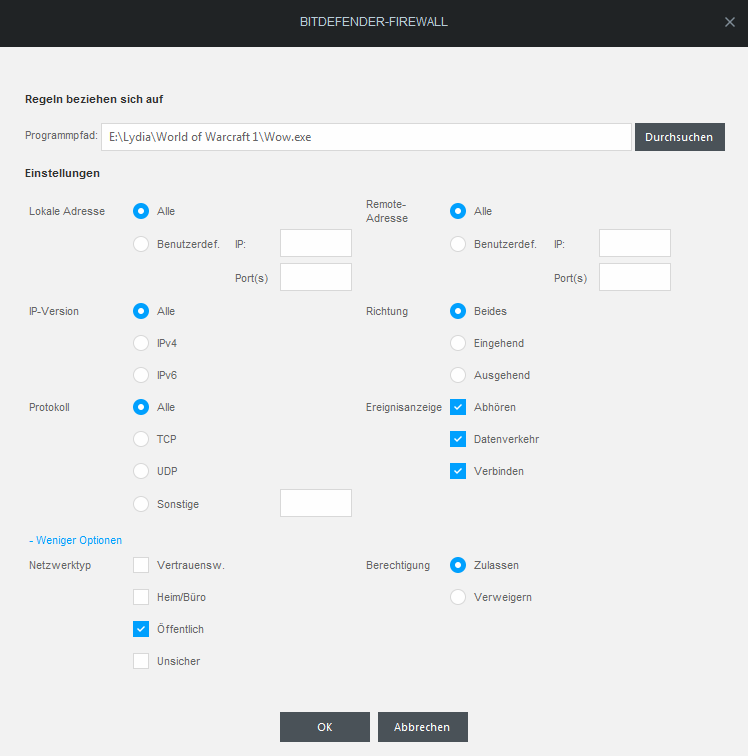Click into the Programmpfad text field
This screenshot has width=748, height=756.
(x=366, y=137)
